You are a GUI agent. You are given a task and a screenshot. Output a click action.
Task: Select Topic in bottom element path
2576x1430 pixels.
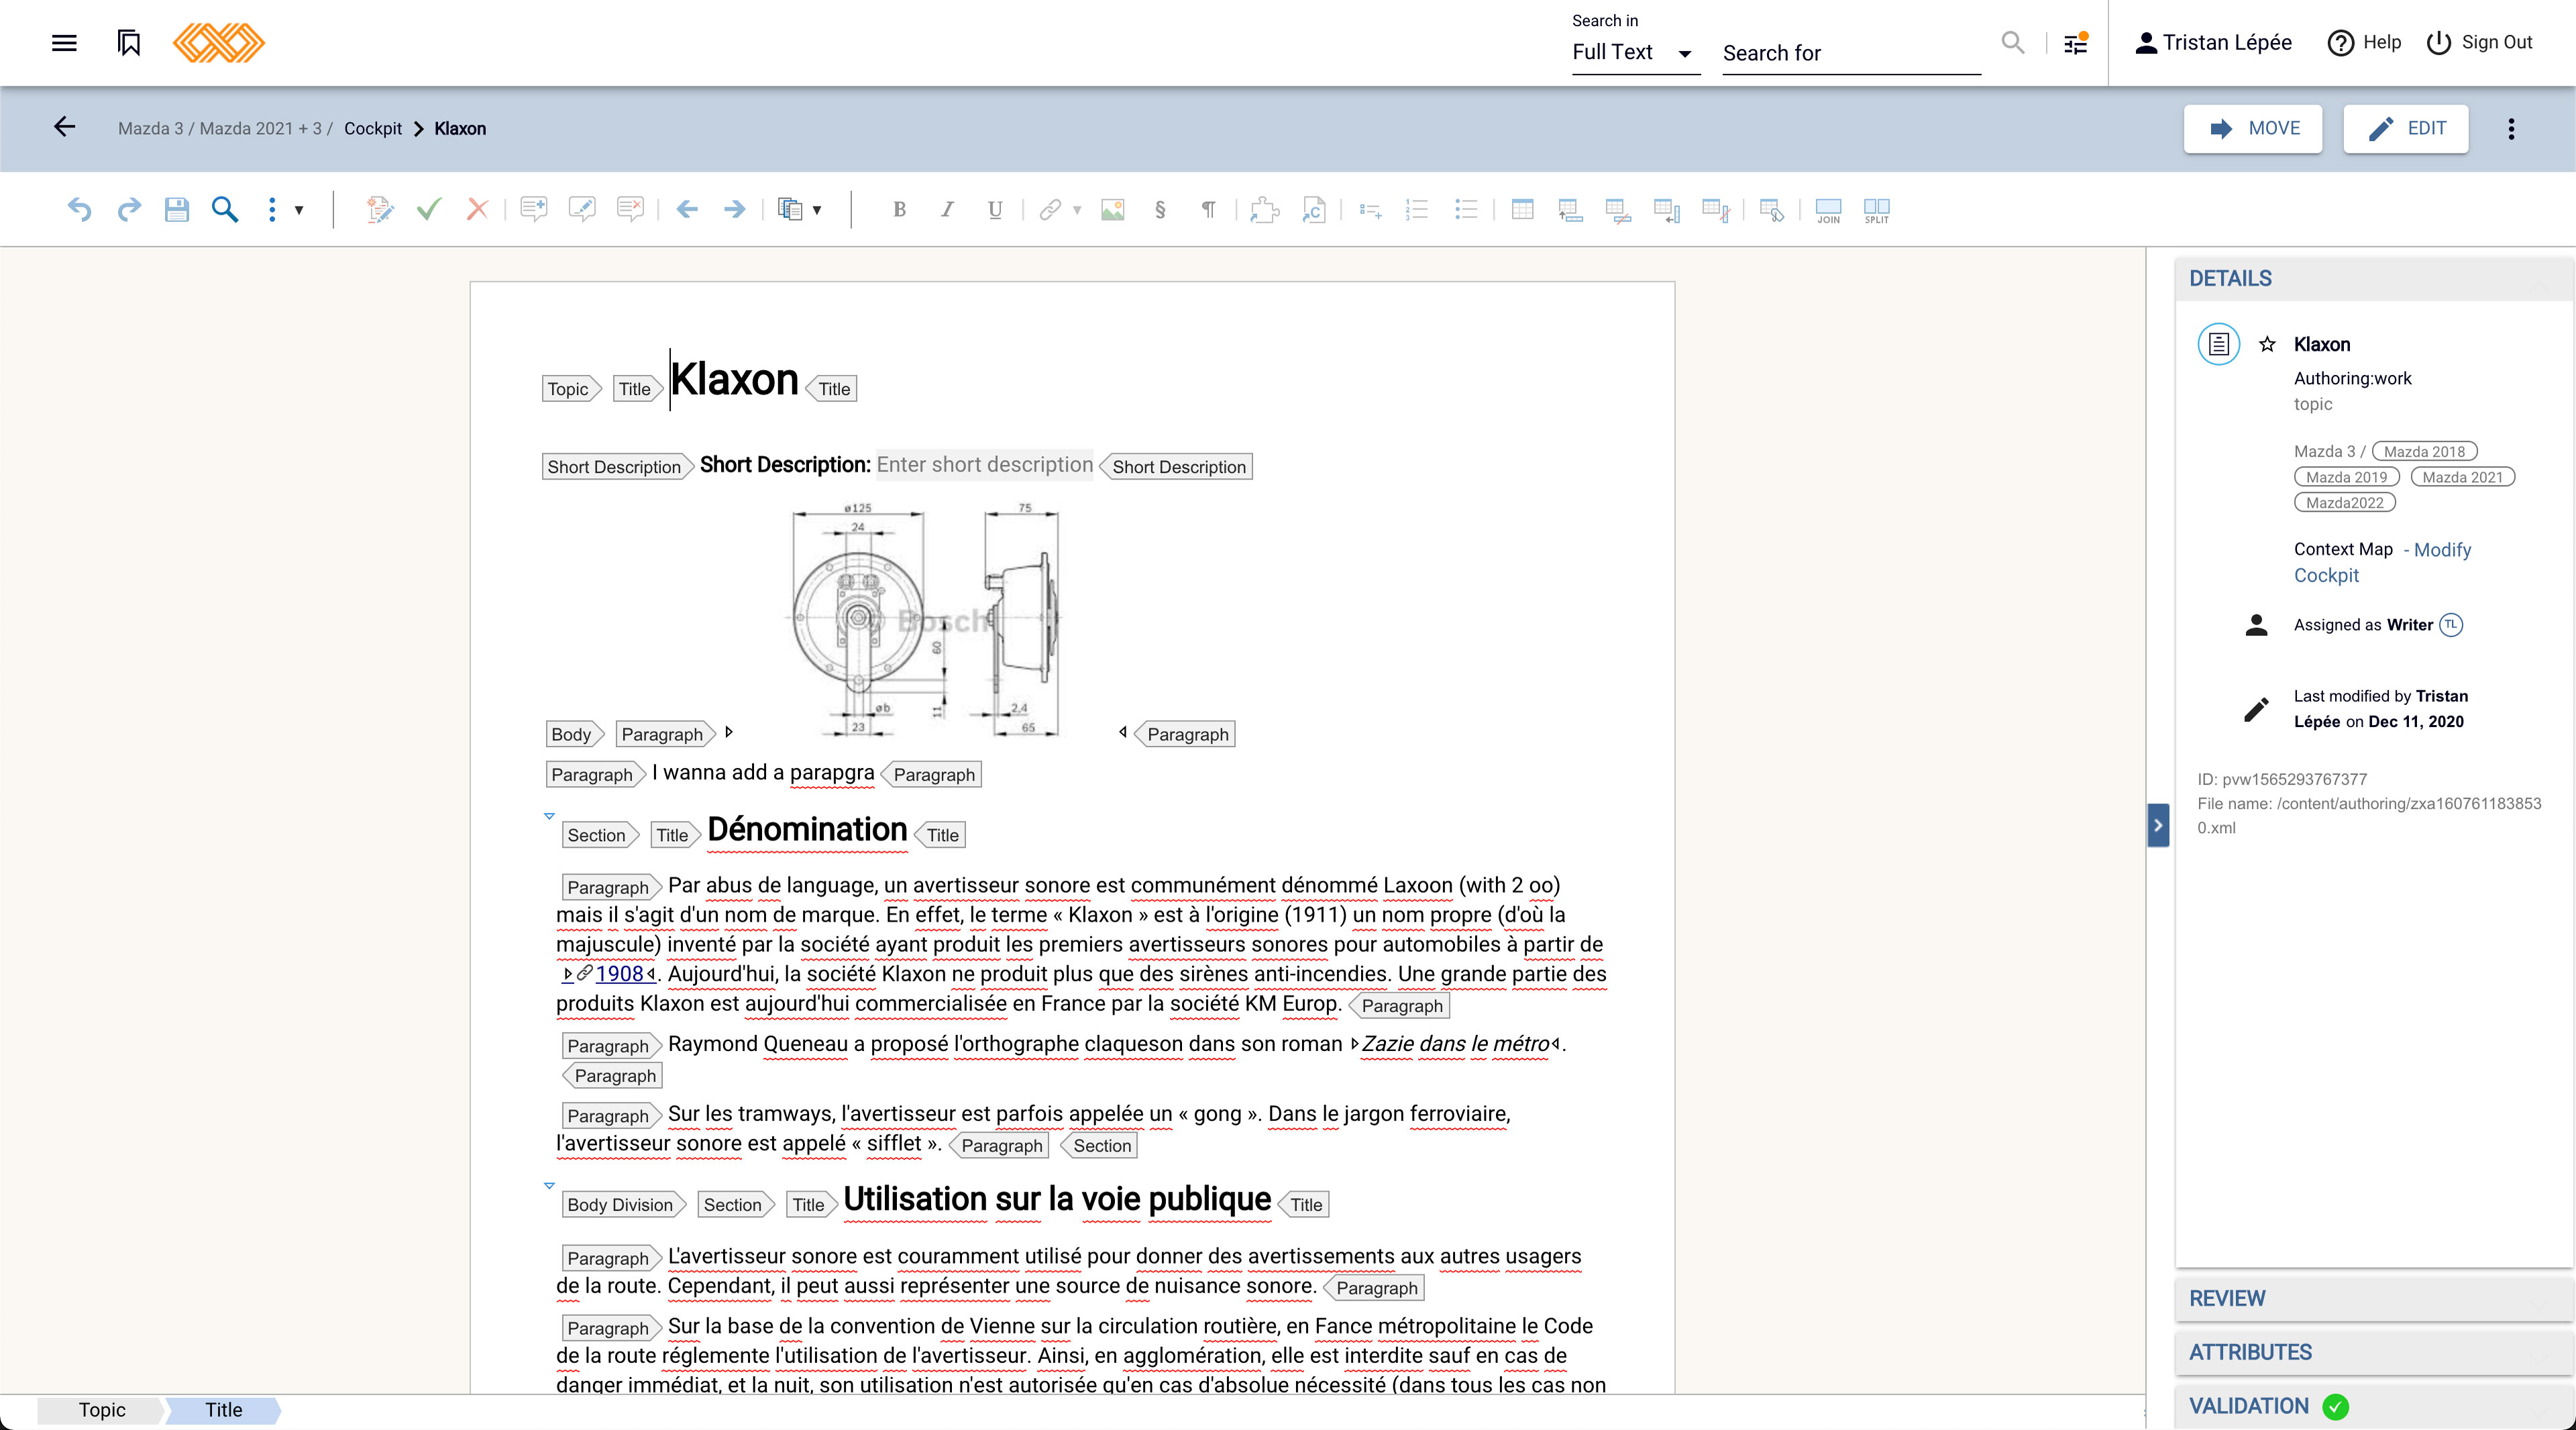click(x=102, y=1410)
